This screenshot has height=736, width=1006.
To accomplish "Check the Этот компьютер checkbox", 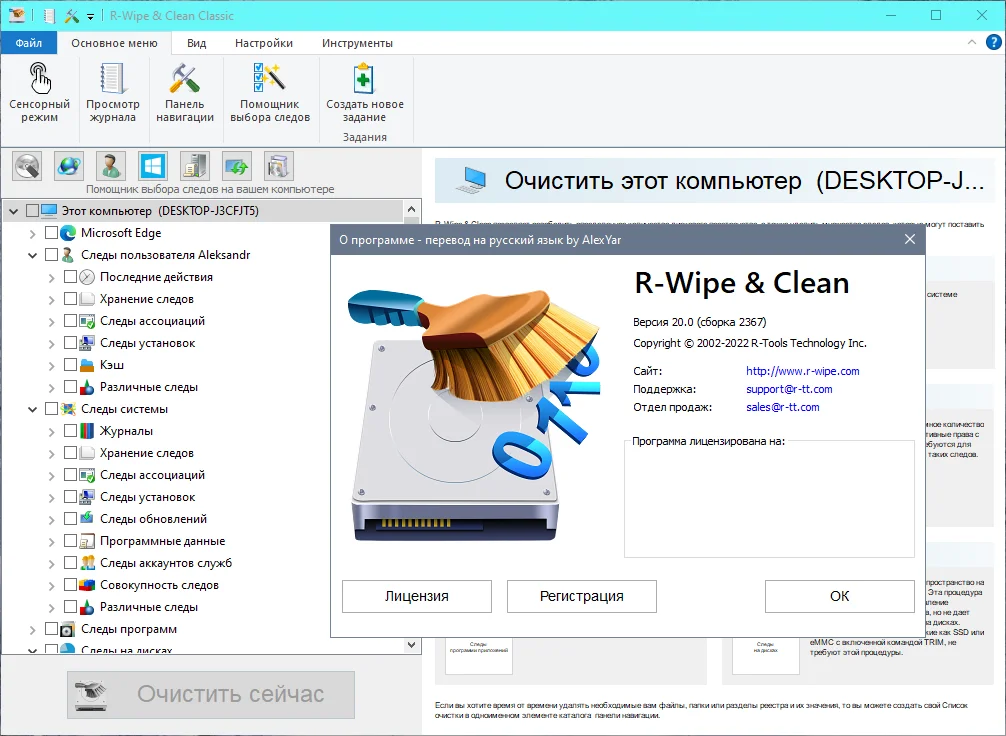I will pos(32,210).
